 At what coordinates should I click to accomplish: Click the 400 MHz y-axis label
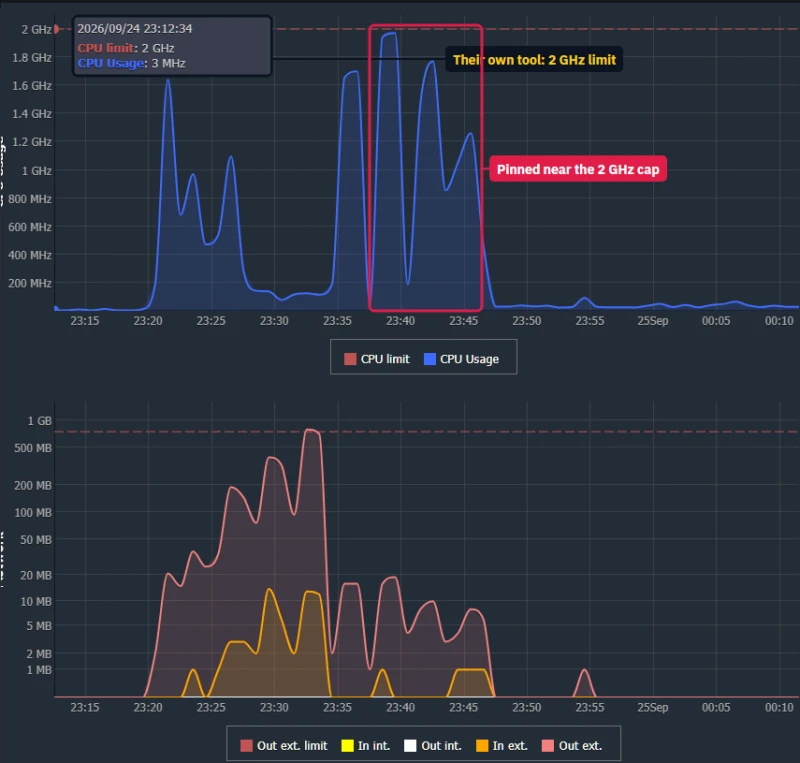(x=30, y=255)
